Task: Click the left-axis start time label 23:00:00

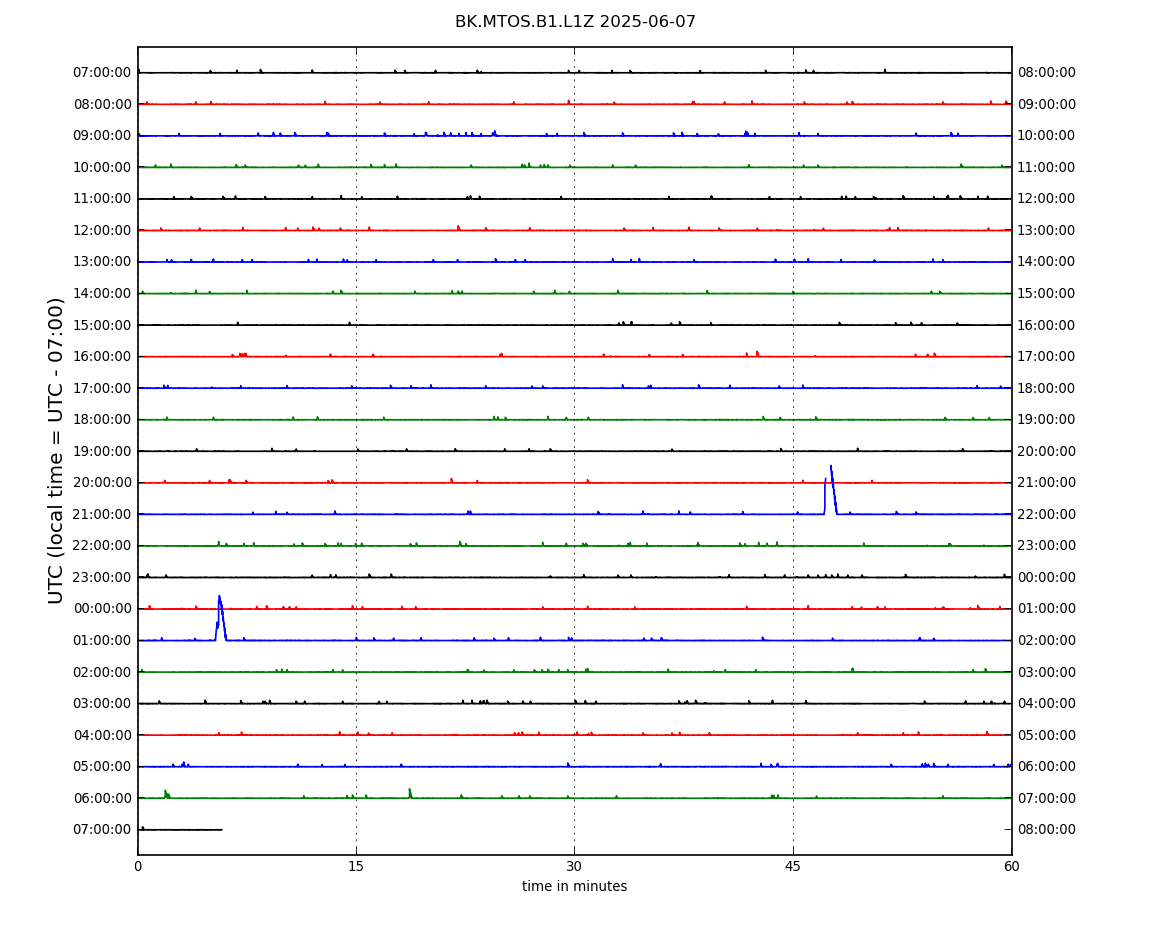Action: [103, 577]
